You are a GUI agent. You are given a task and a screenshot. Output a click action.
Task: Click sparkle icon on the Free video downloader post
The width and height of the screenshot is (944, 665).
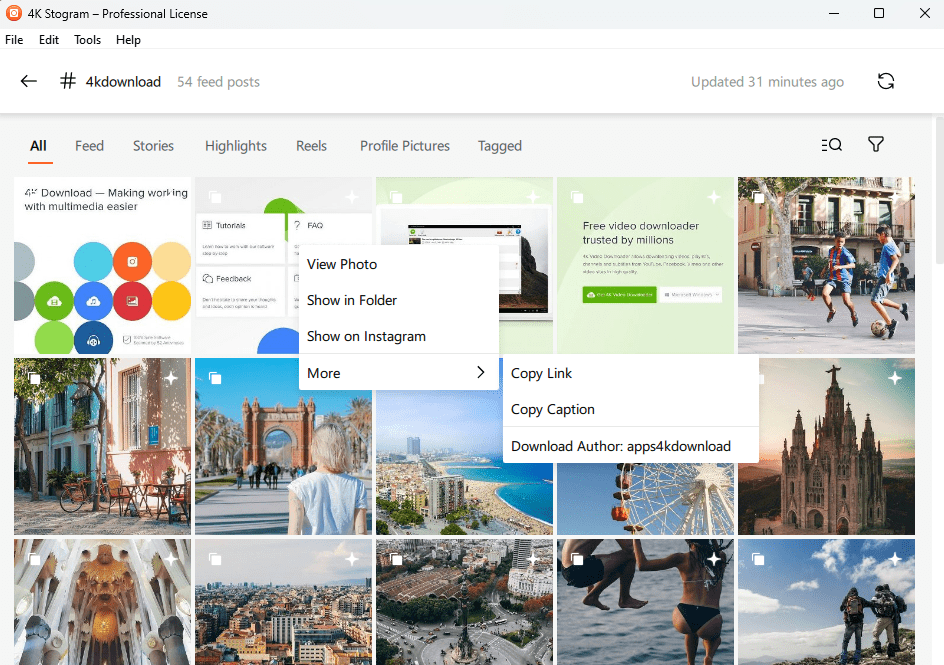[x=713, y=197]
